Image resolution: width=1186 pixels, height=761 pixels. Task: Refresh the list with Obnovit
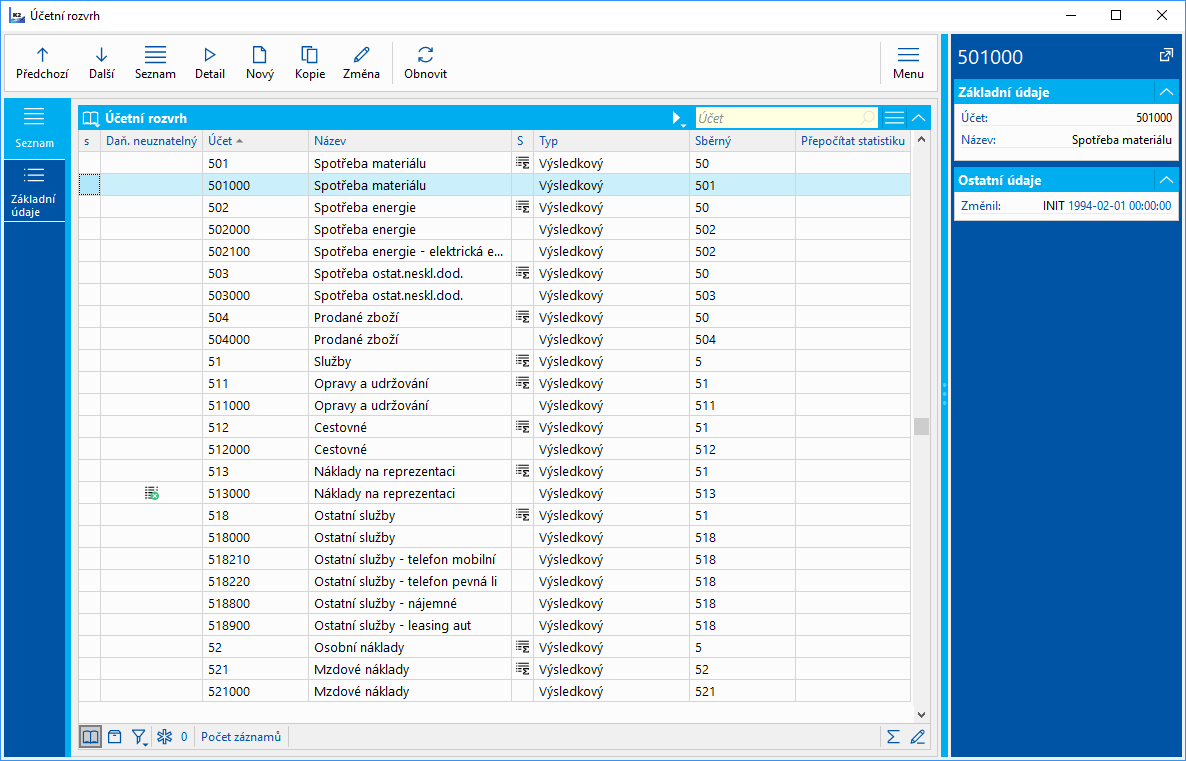click(425, 63)
